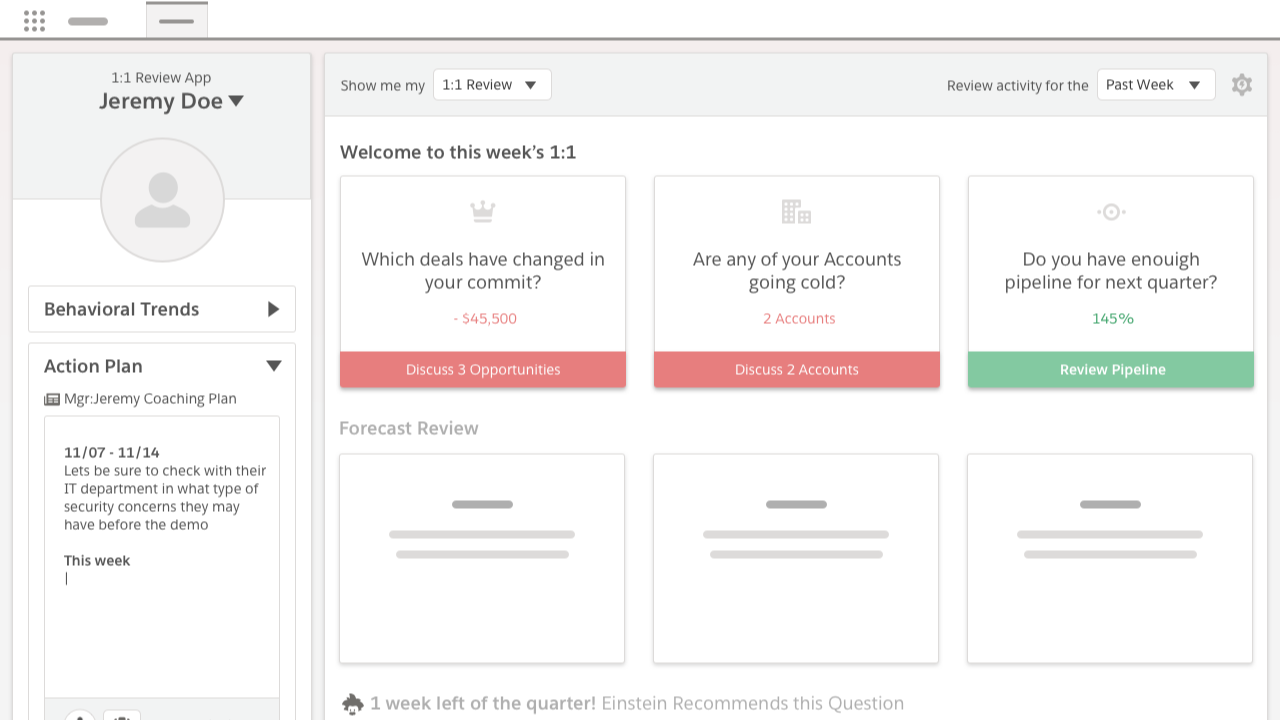
Task: Click the green Review Pipeline button
Action: pos(1111,369)
